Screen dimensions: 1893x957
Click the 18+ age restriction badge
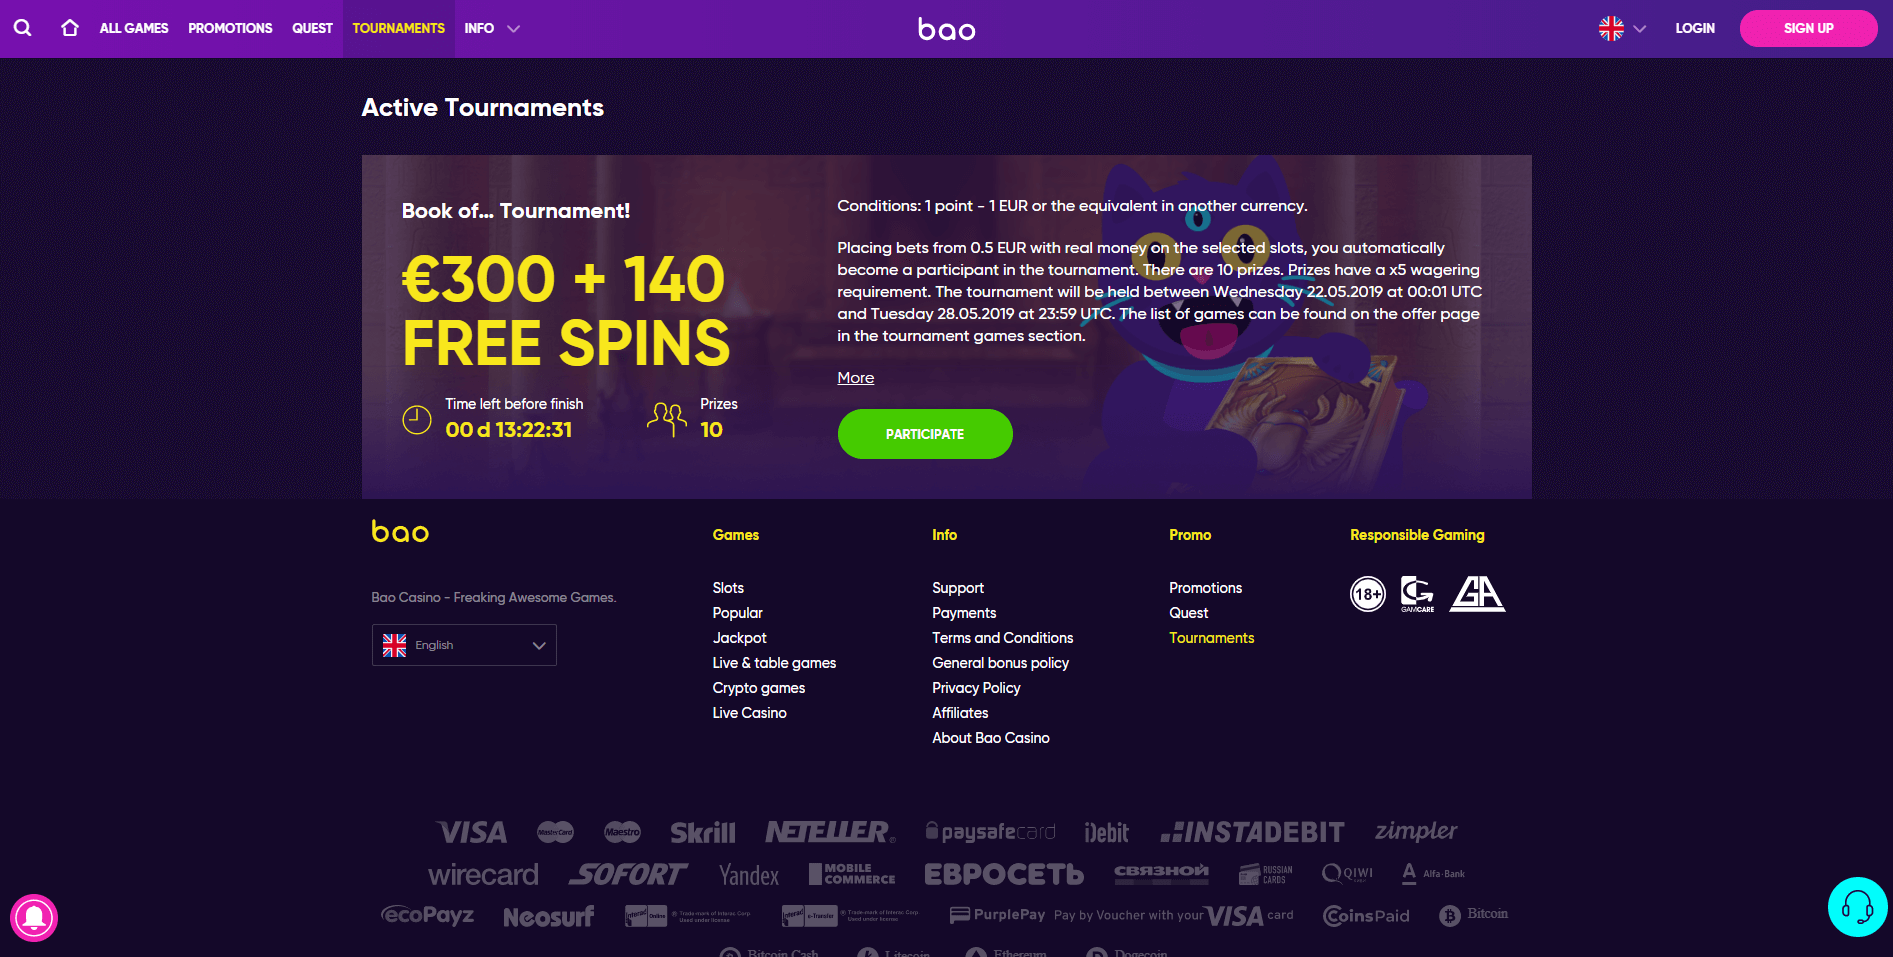coord(1367,594)
